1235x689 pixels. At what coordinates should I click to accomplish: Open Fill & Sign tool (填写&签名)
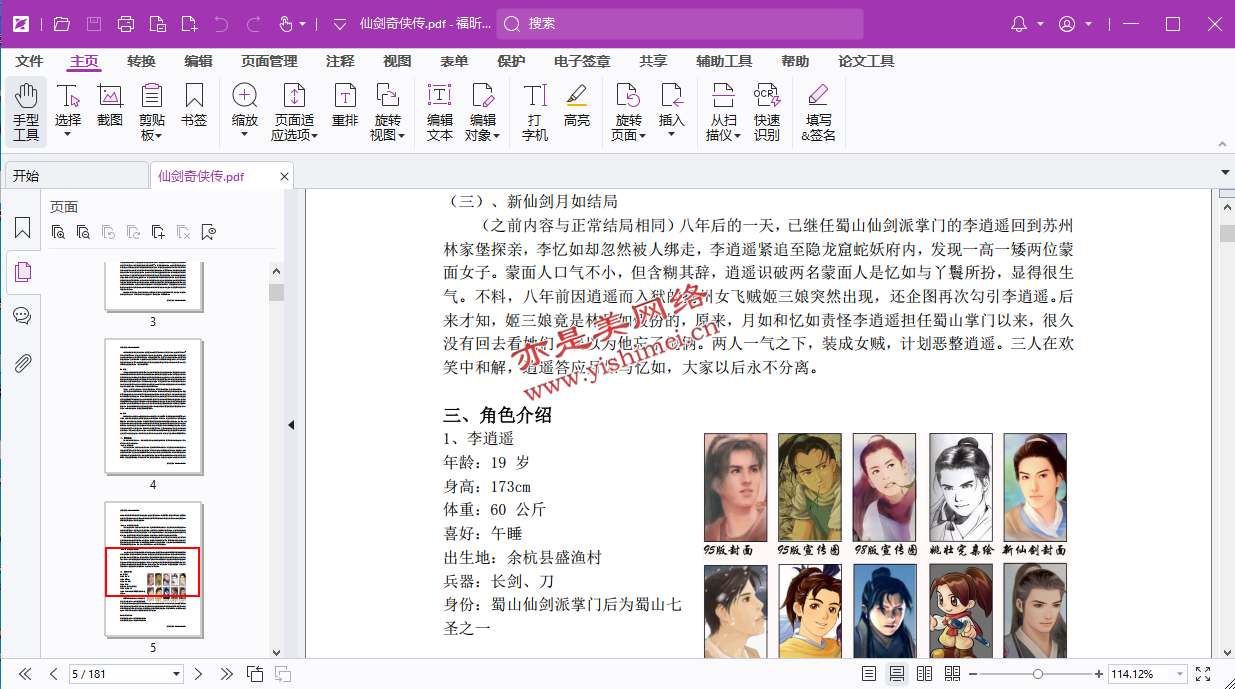coord(818,111)
